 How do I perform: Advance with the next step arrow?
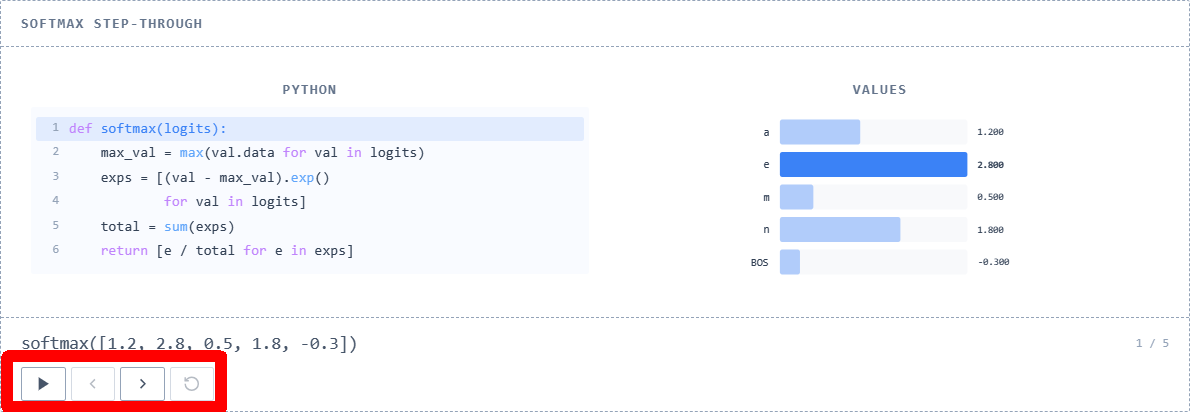point(143,383)
